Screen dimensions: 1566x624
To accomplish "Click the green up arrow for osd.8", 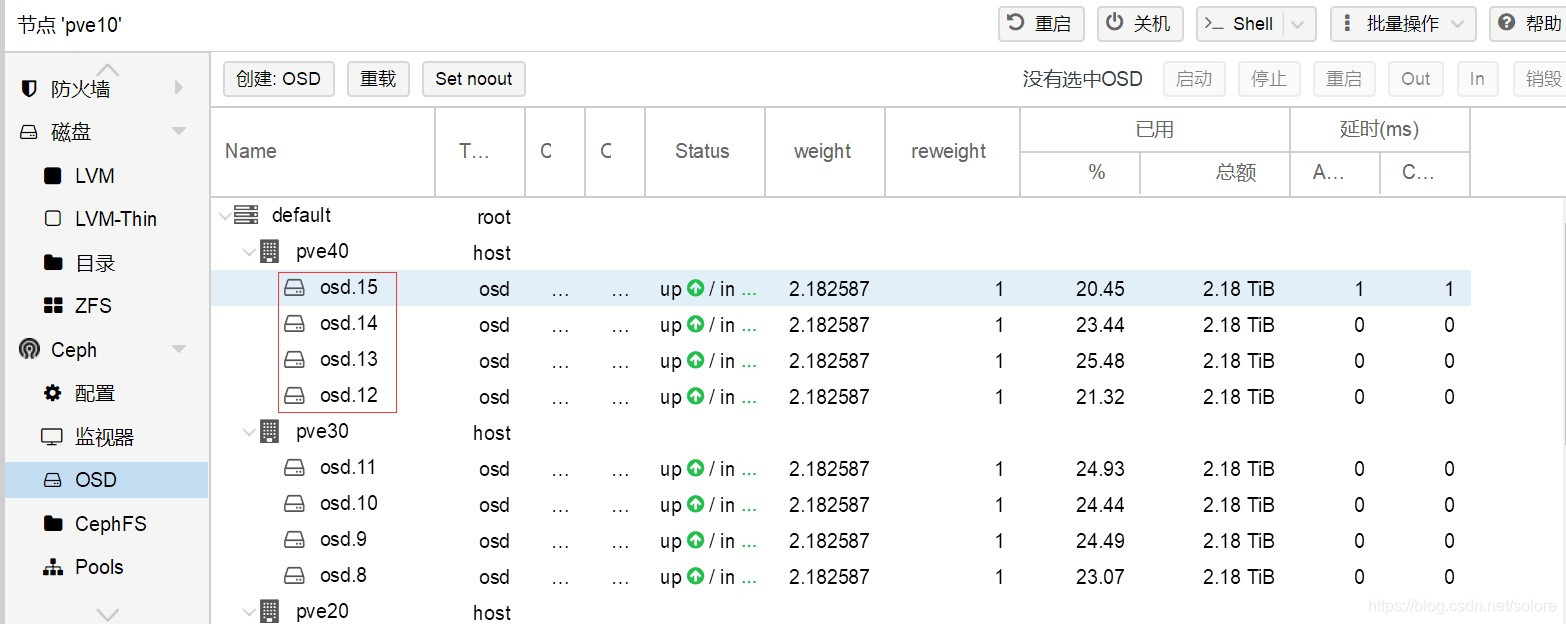I will tap(696, 576).
